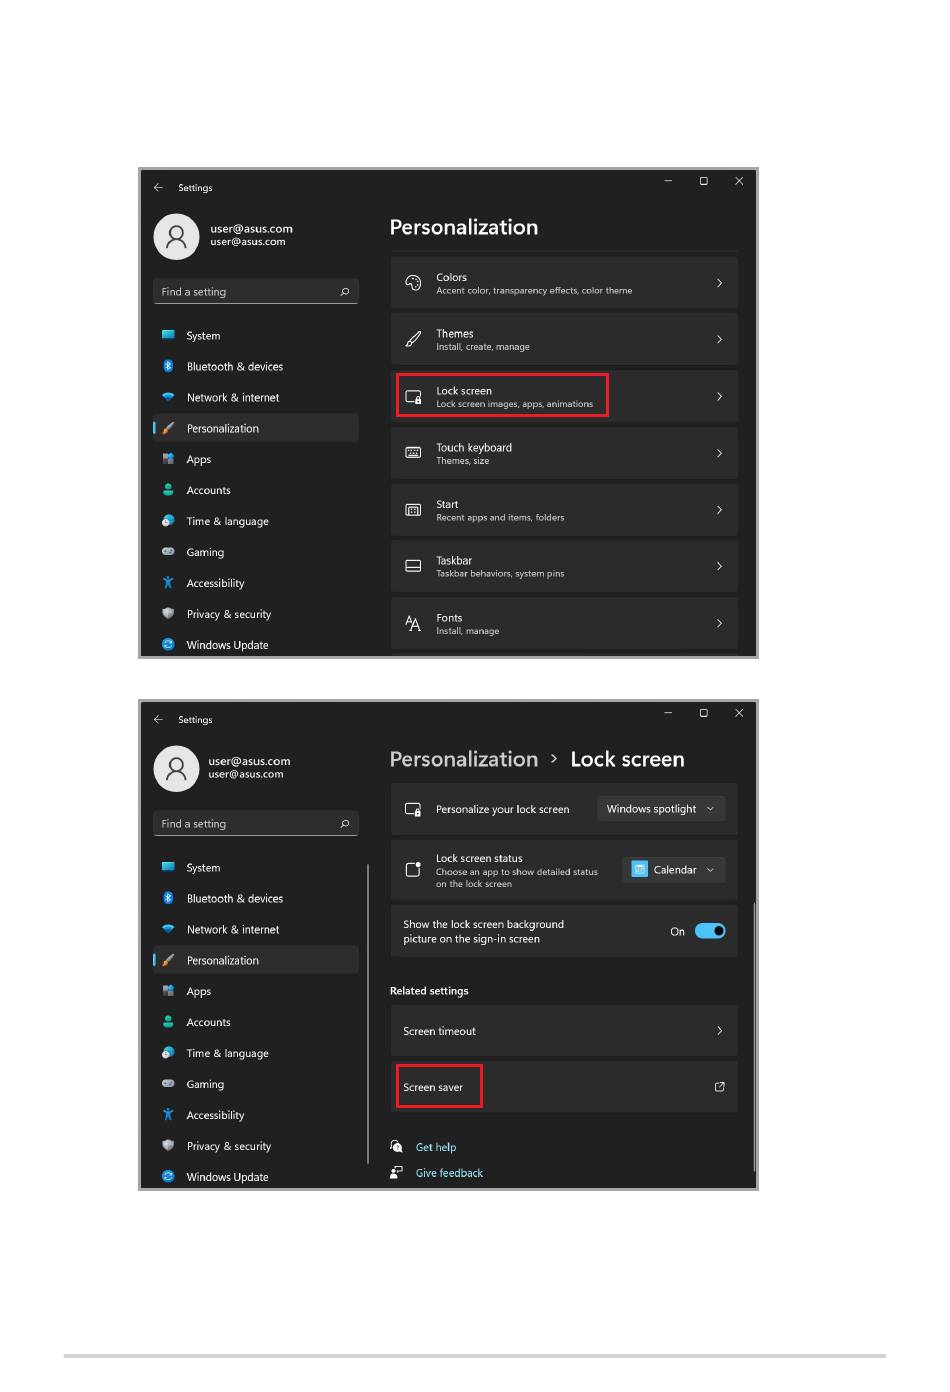
Task: Click the Start menu settings icon
Action: pos(413,510)
